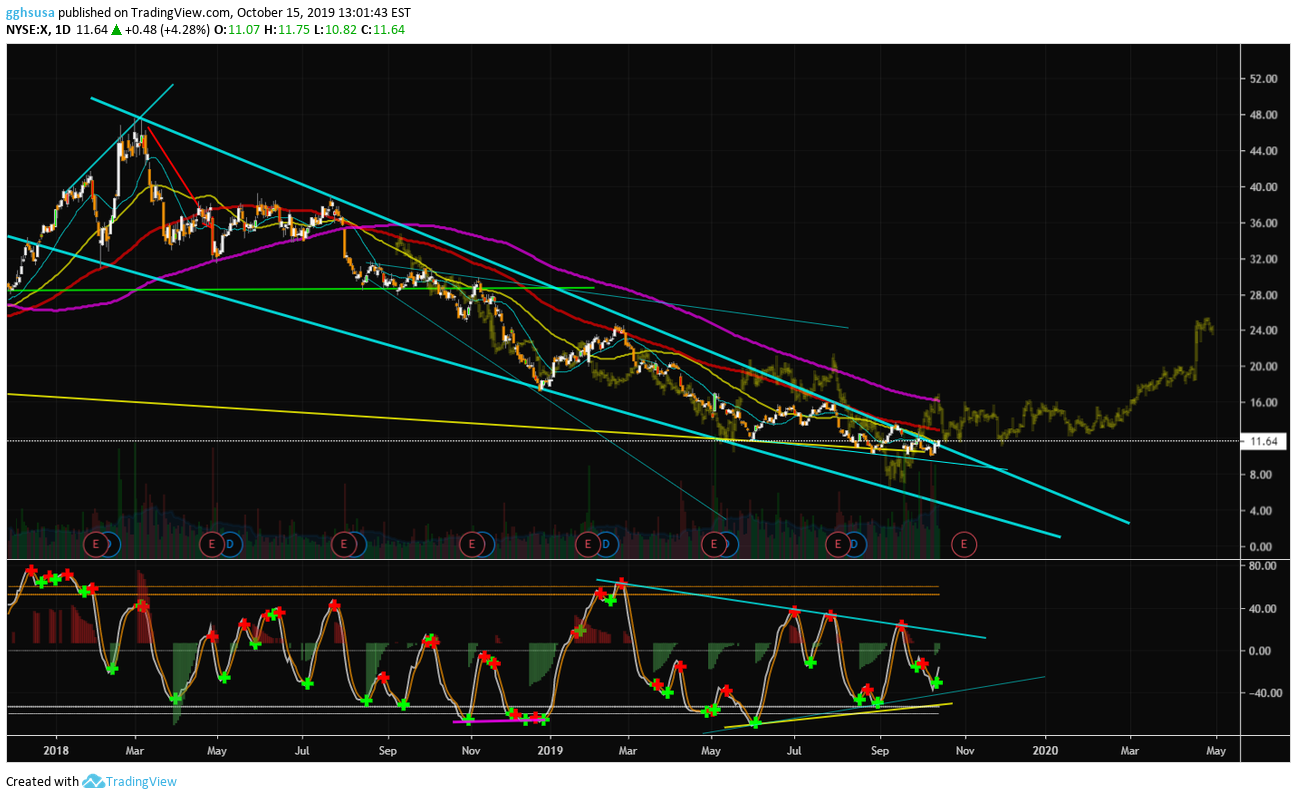Click the 52.00 price axis label
The image size is (1297, 799).
point(1264,79)
